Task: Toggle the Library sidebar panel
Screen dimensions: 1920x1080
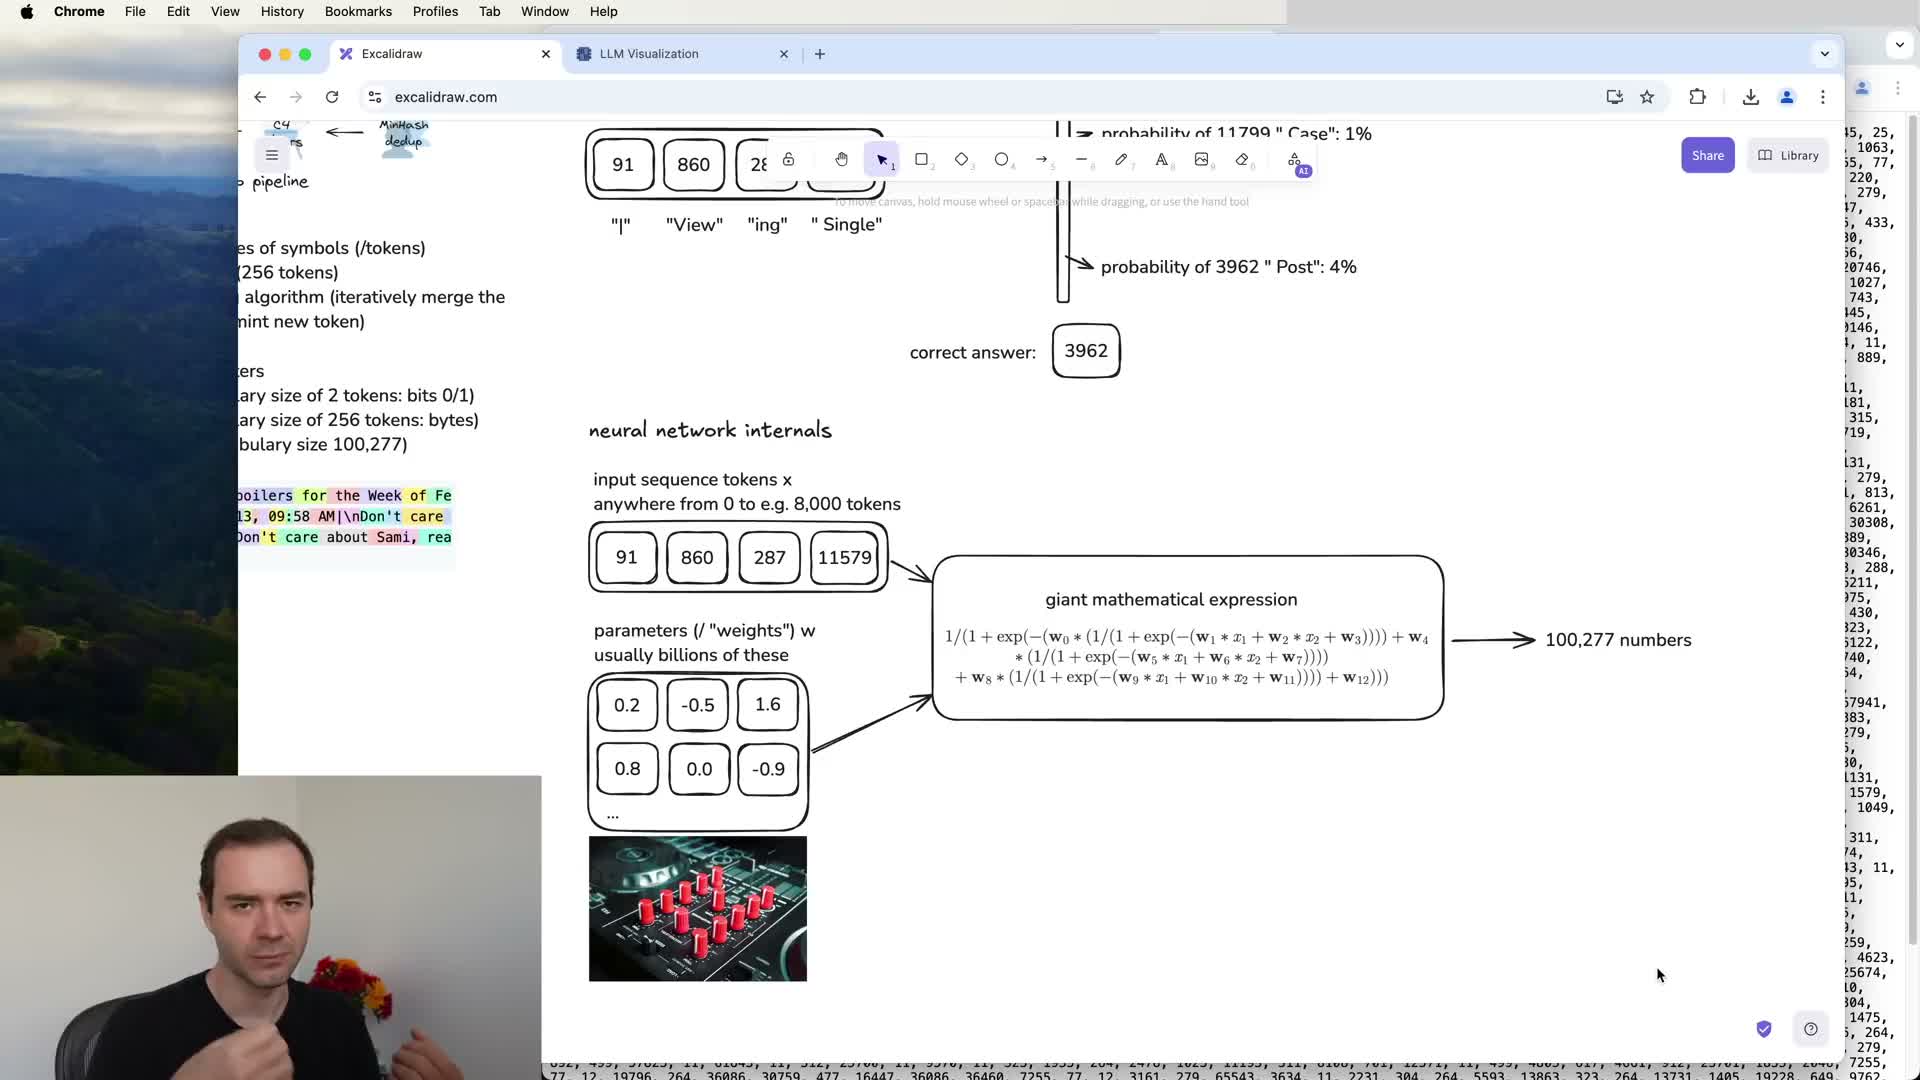Action: pyautogui.click(x=1788, y=155)
